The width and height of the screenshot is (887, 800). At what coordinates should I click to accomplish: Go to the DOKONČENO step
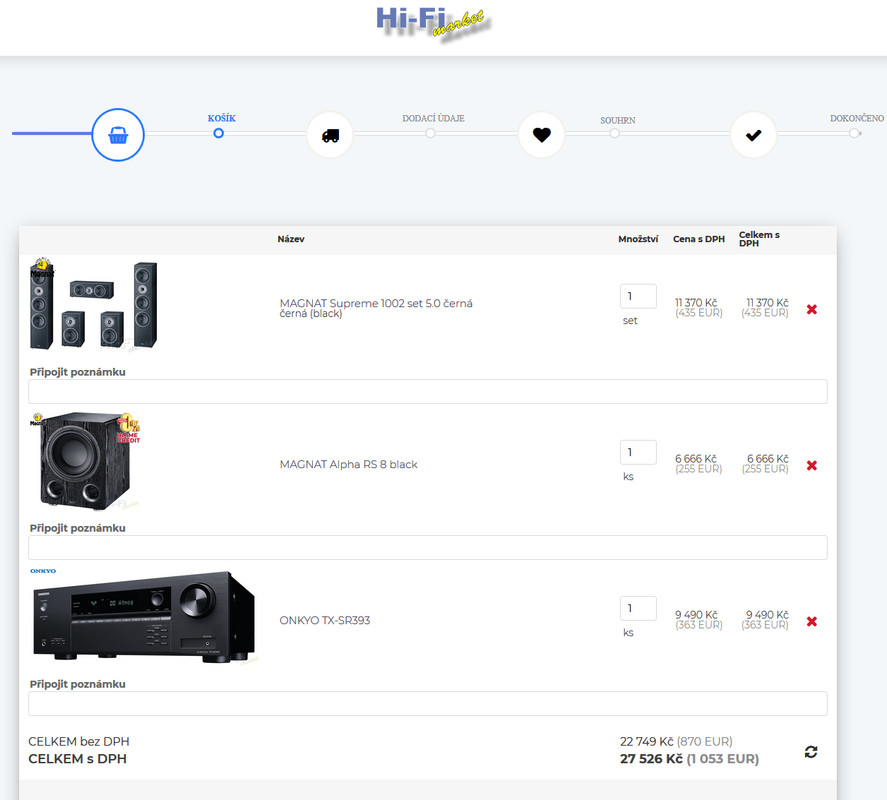coord(856,118)
